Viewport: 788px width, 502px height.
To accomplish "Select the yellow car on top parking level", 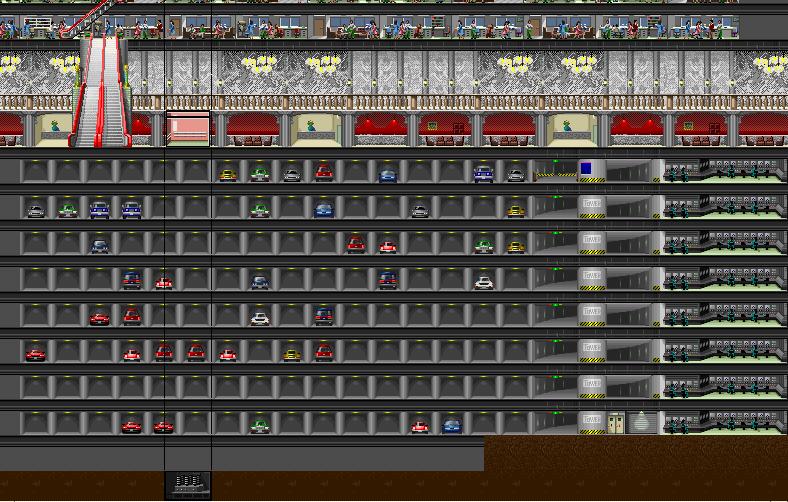I will [228, 175].
